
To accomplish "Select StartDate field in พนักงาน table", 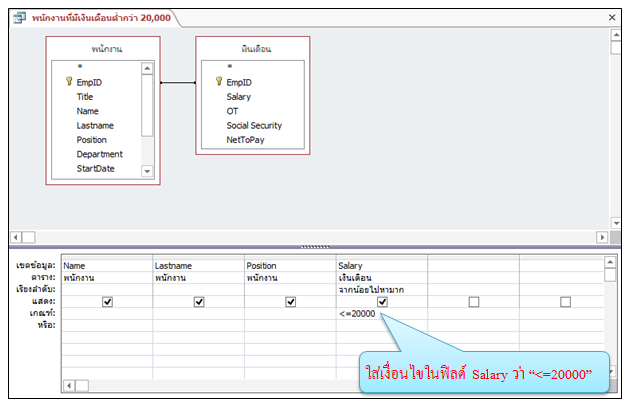I will coord(96,169).
